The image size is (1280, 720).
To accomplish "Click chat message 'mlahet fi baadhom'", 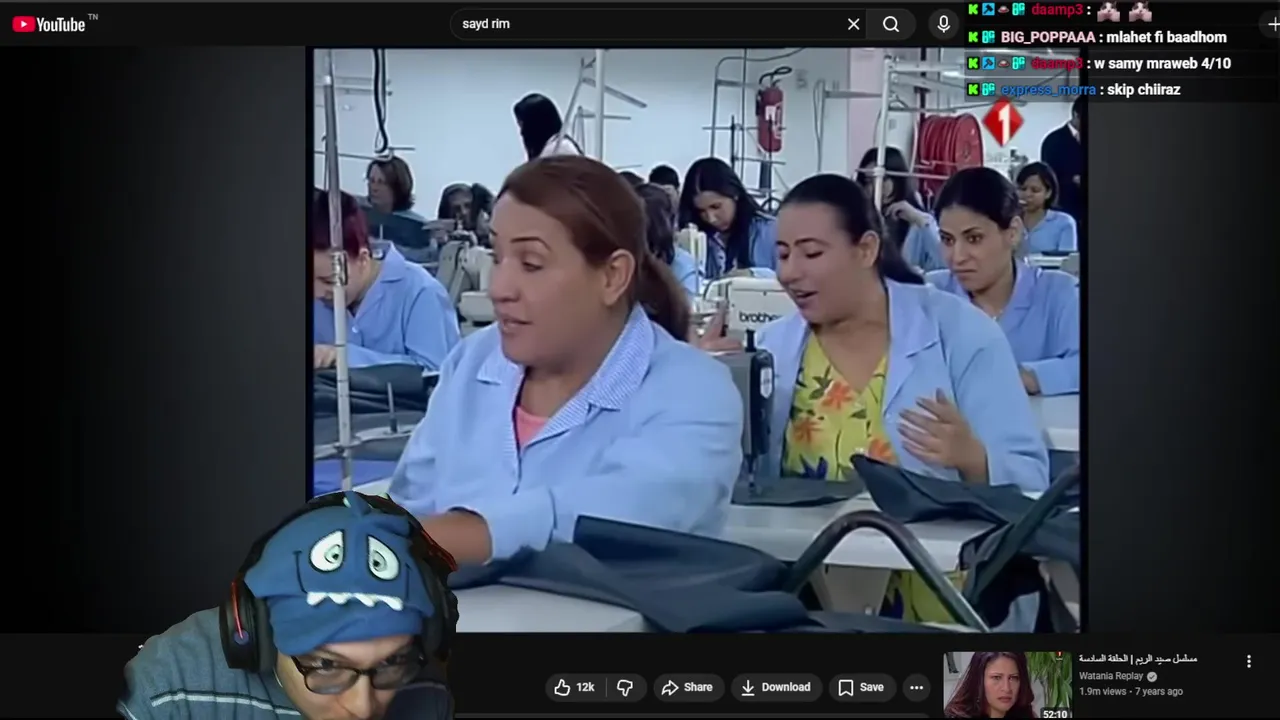I will [1166, 37].
